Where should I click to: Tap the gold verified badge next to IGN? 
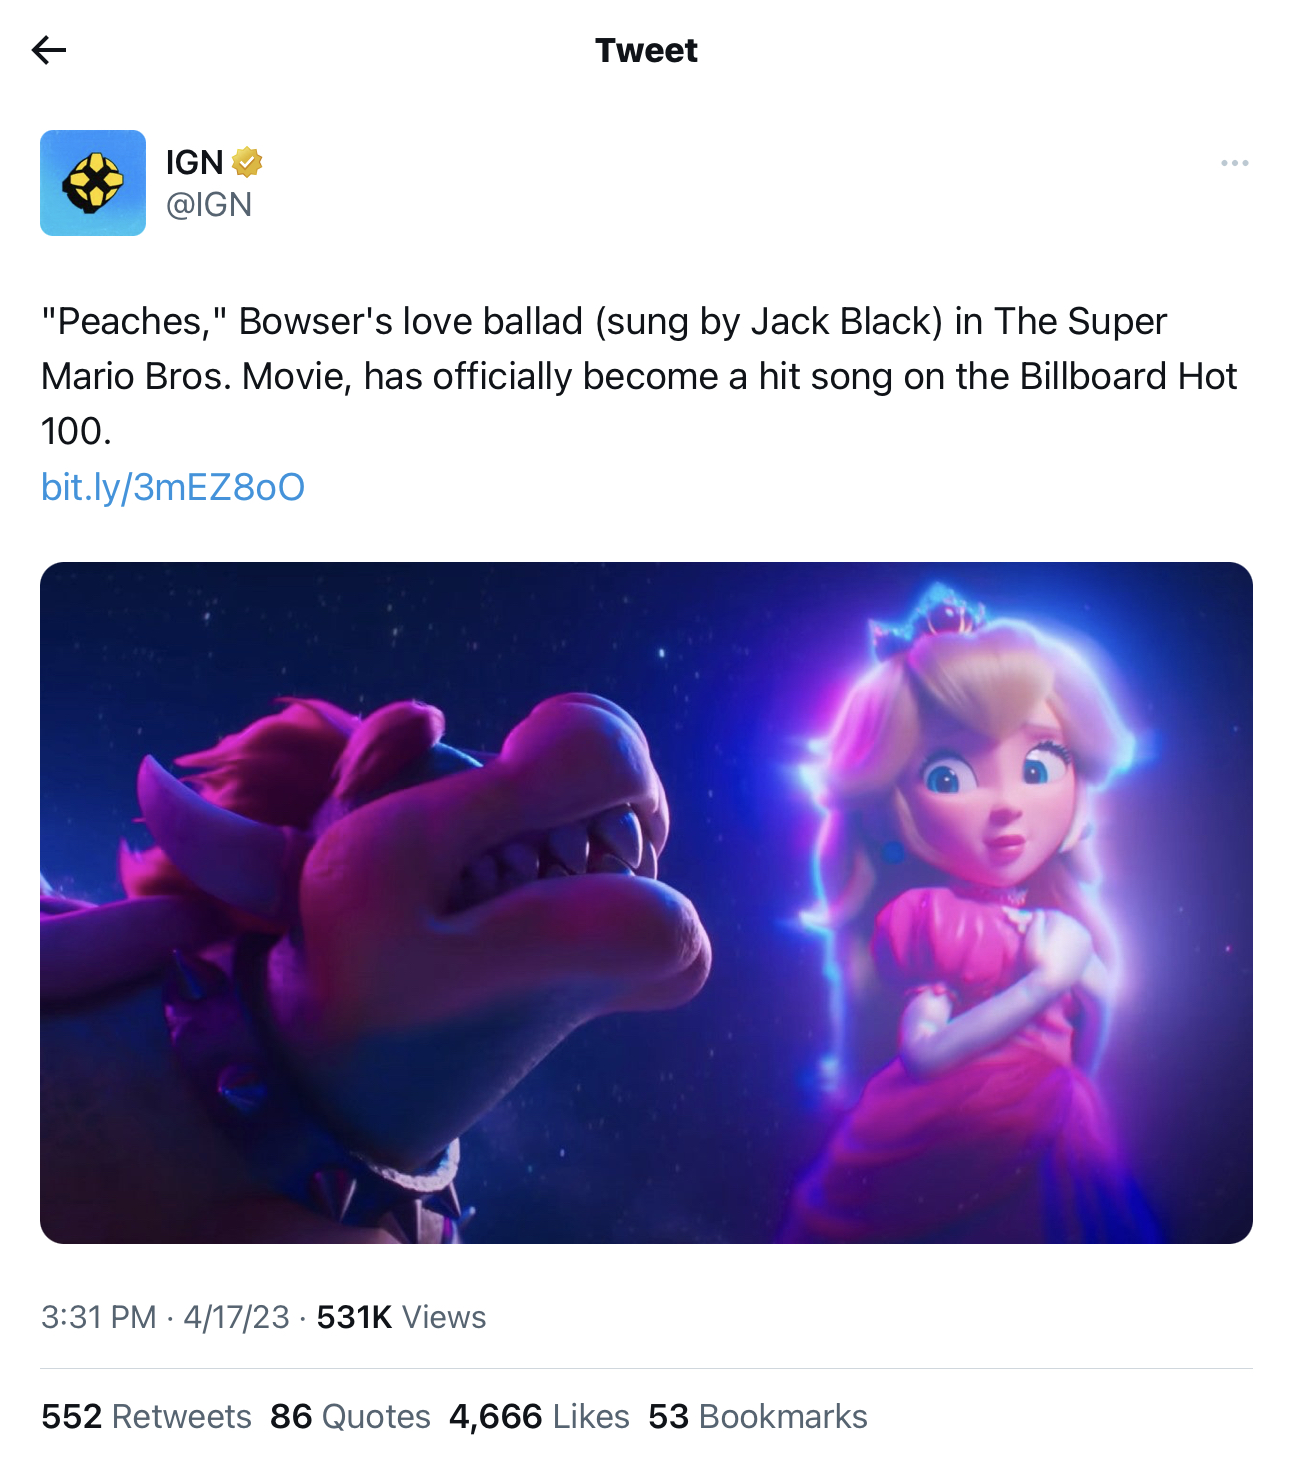pyautogui.click(x=247, y=161)
